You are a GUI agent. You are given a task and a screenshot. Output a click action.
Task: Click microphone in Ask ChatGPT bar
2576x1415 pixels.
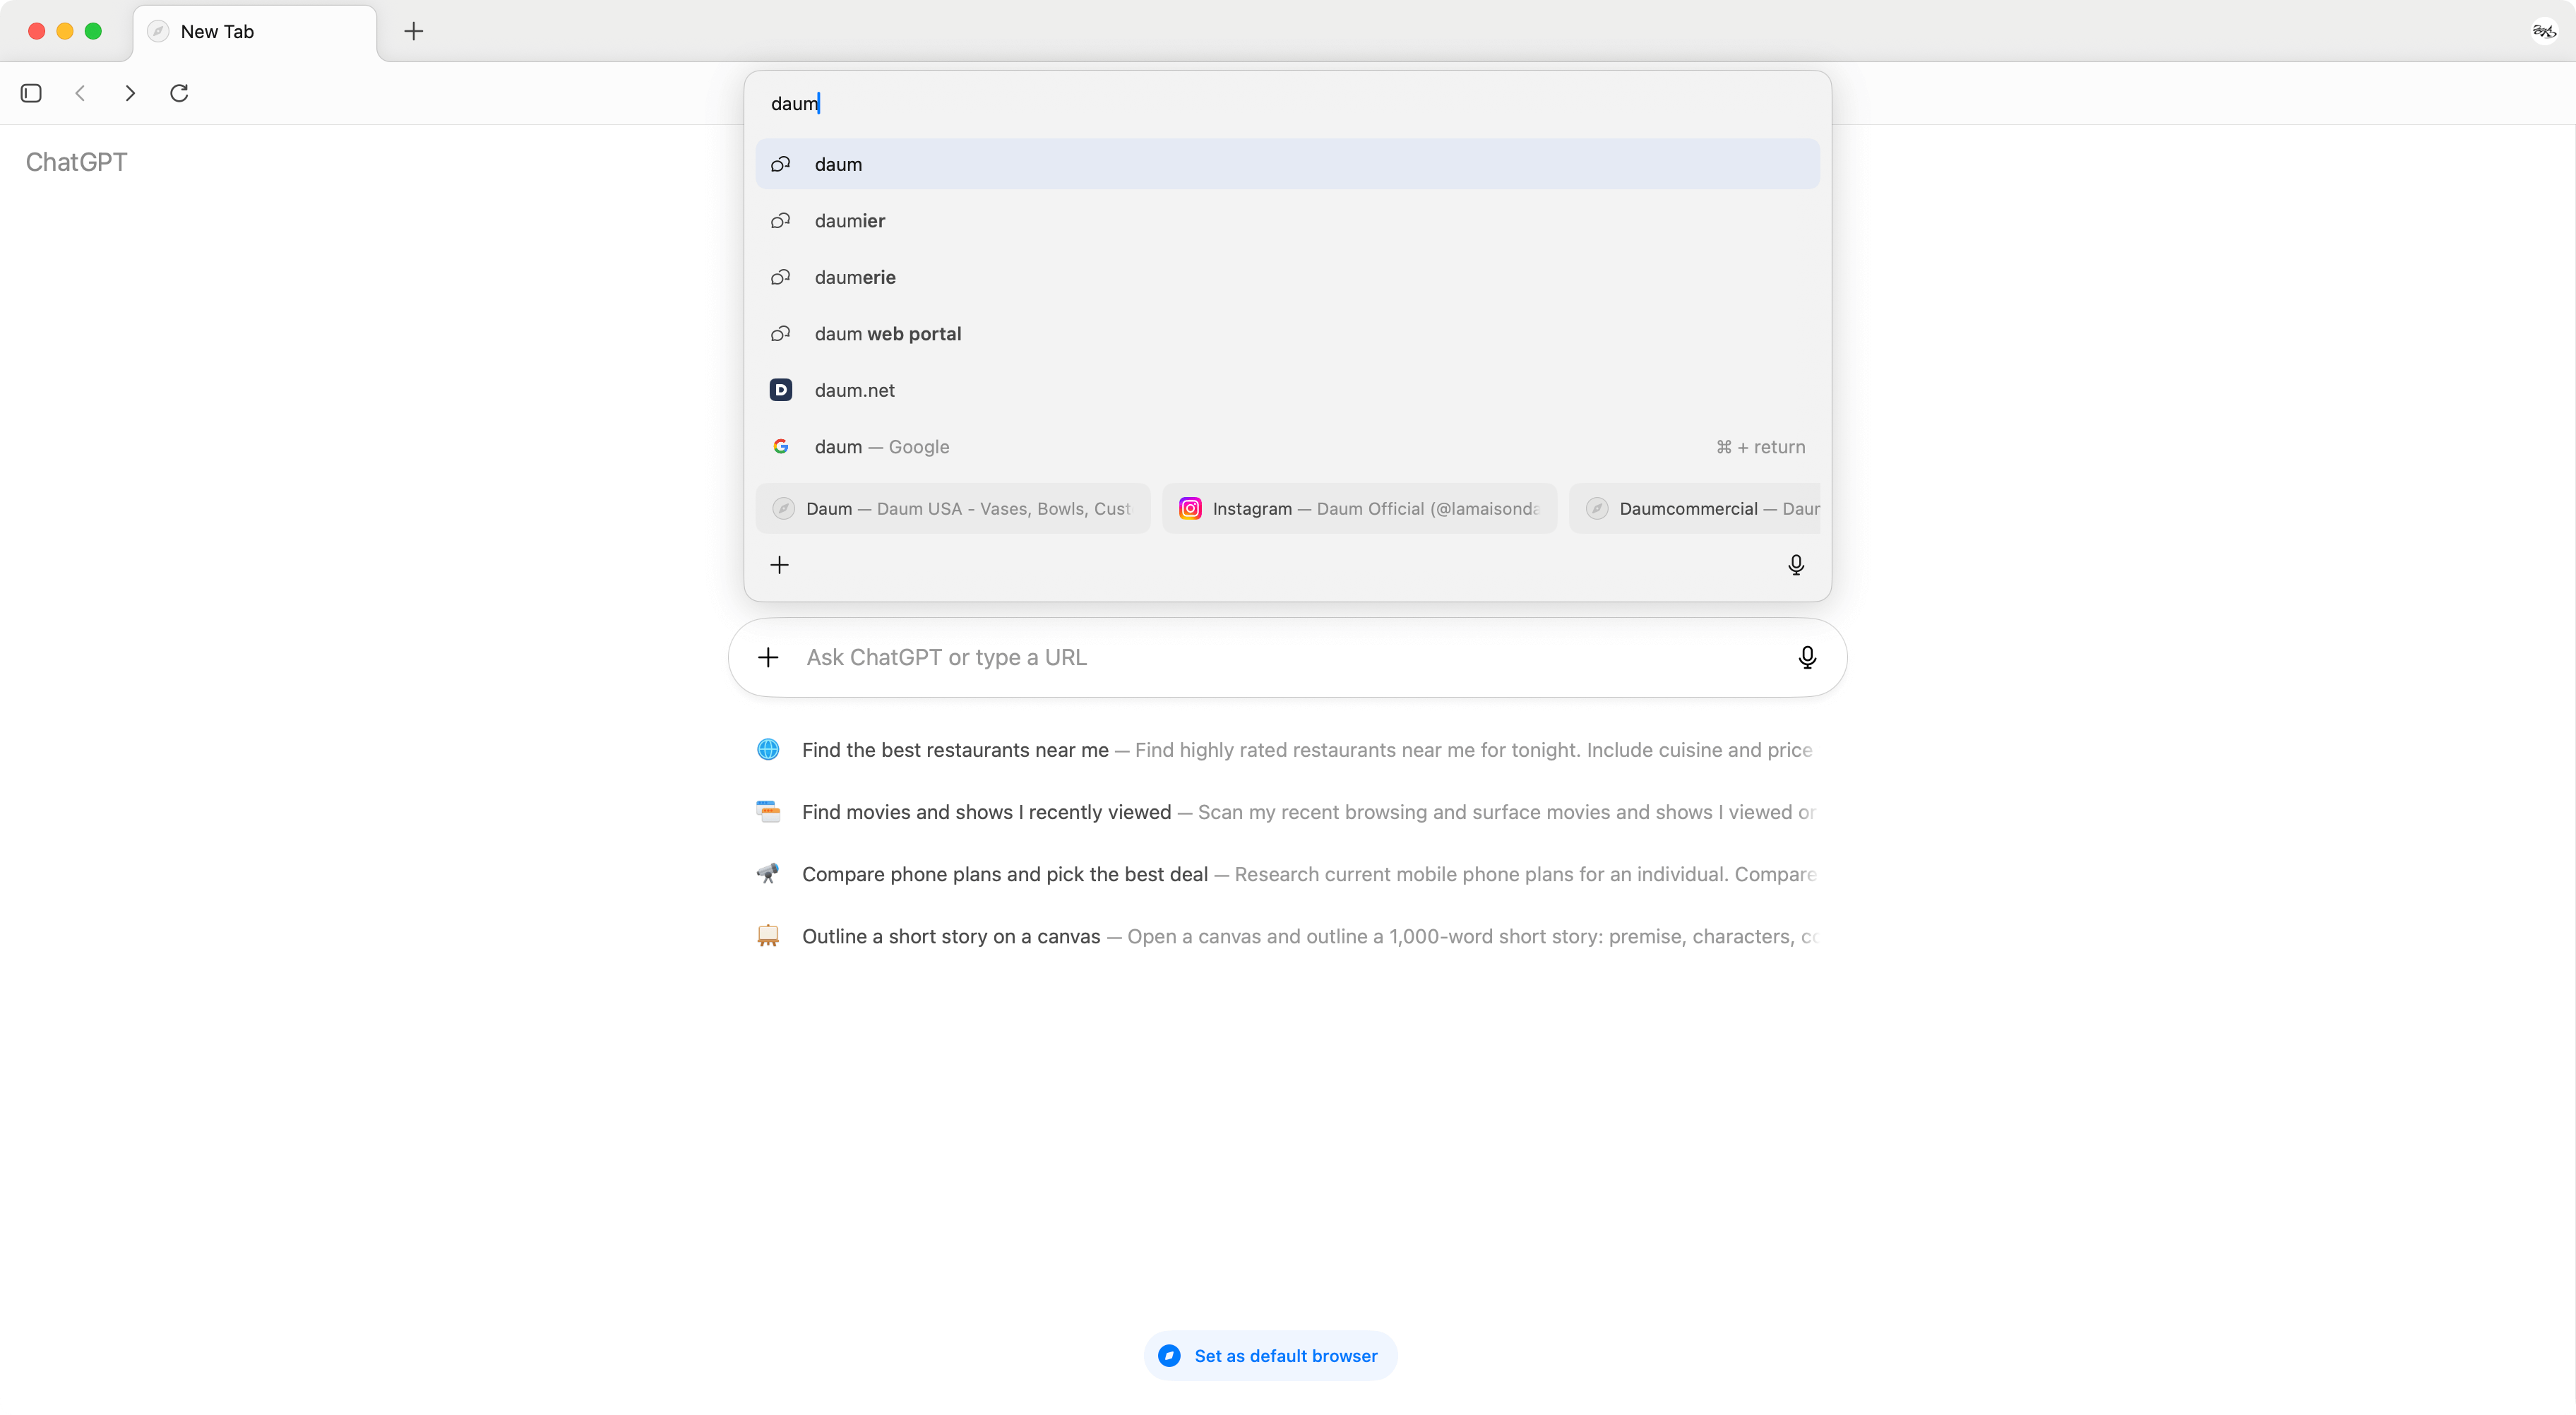[1806, 657]
